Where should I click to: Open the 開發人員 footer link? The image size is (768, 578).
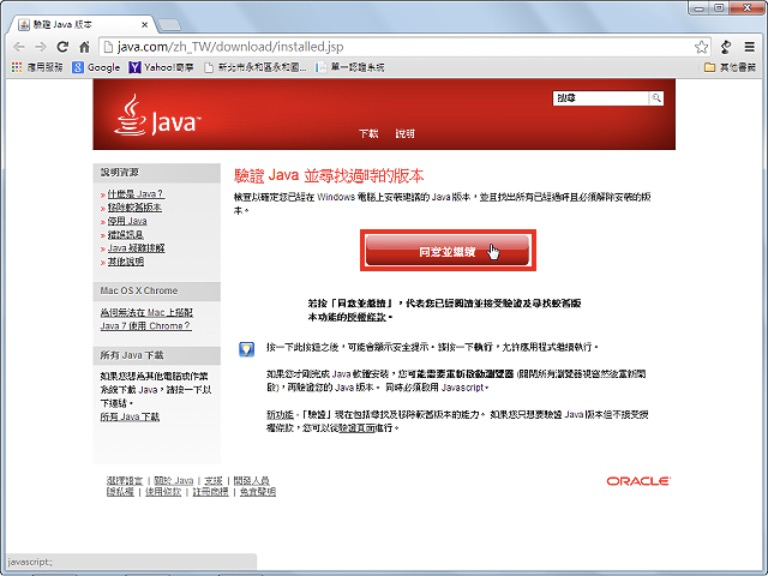point(251,481)
